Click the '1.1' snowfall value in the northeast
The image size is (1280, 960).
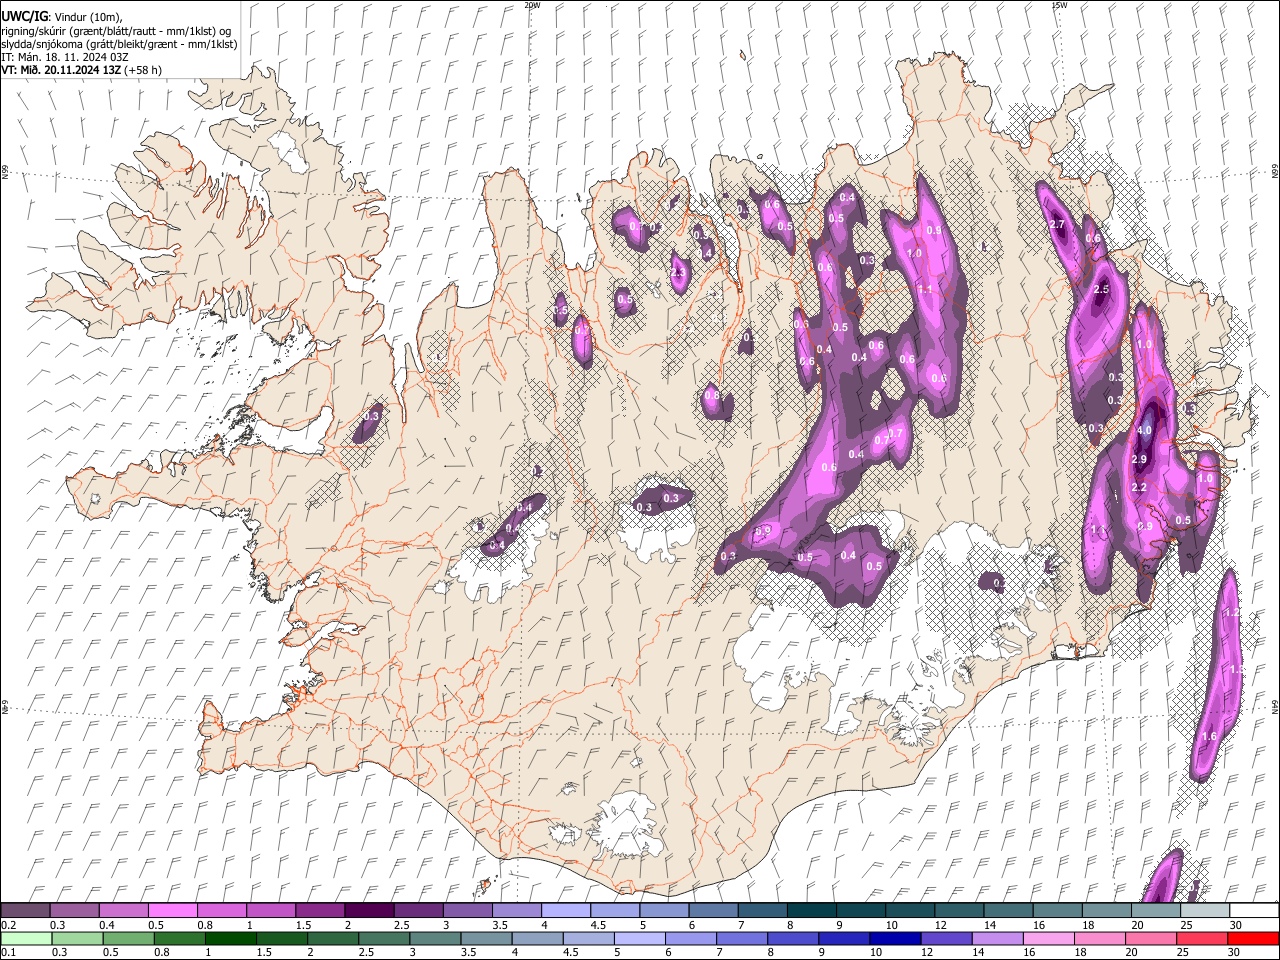coord(925,289)
